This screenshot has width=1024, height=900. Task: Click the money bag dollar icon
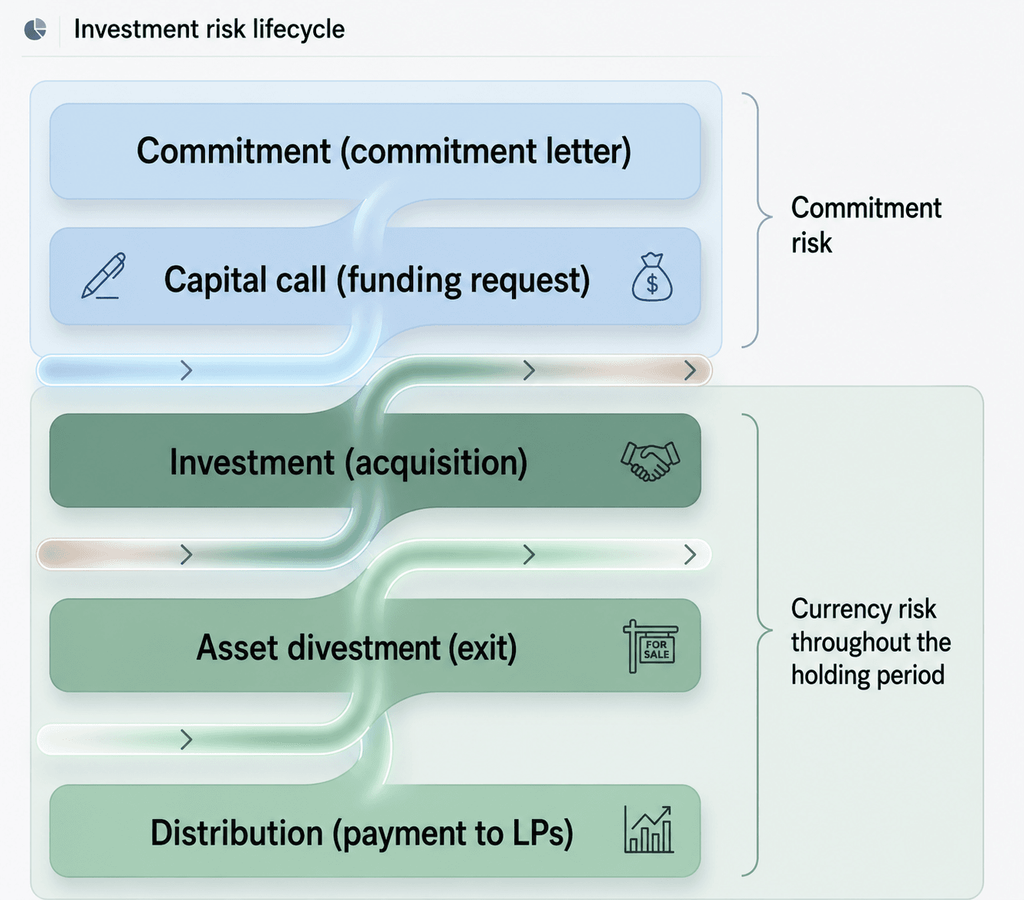[x=652, y=277]
